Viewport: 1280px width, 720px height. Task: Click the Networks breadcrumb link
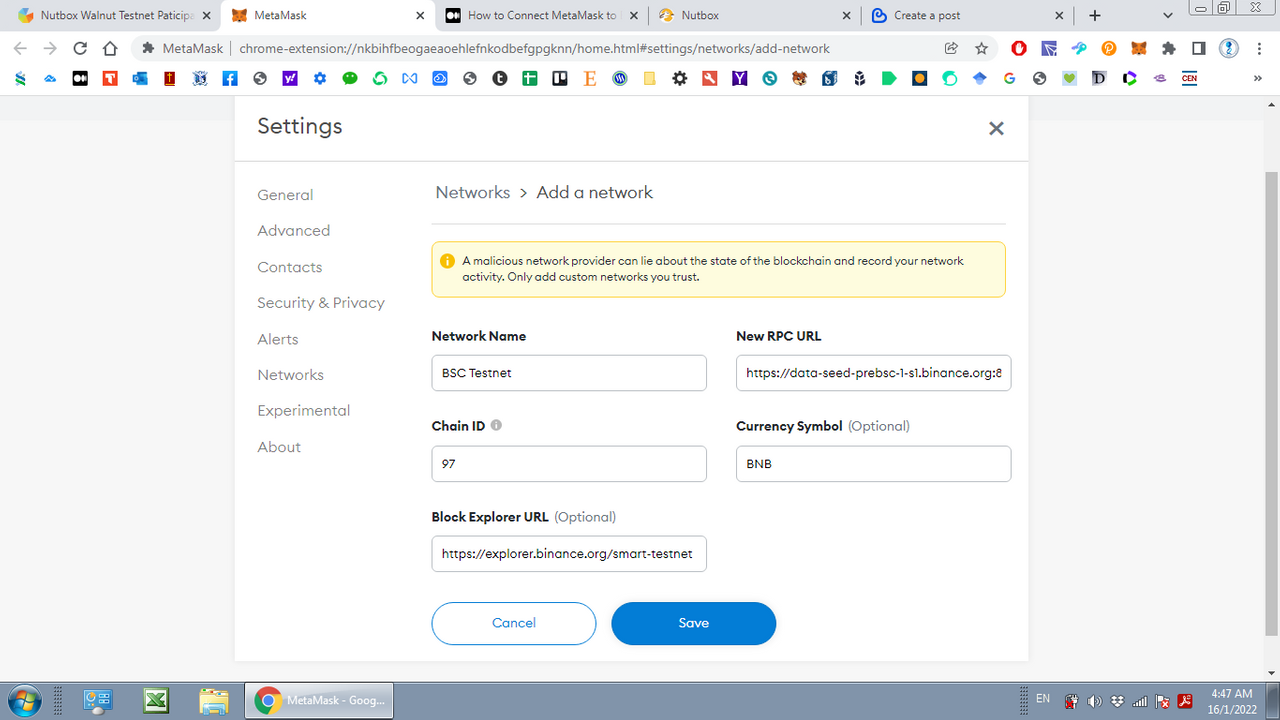tap(473, 192)
